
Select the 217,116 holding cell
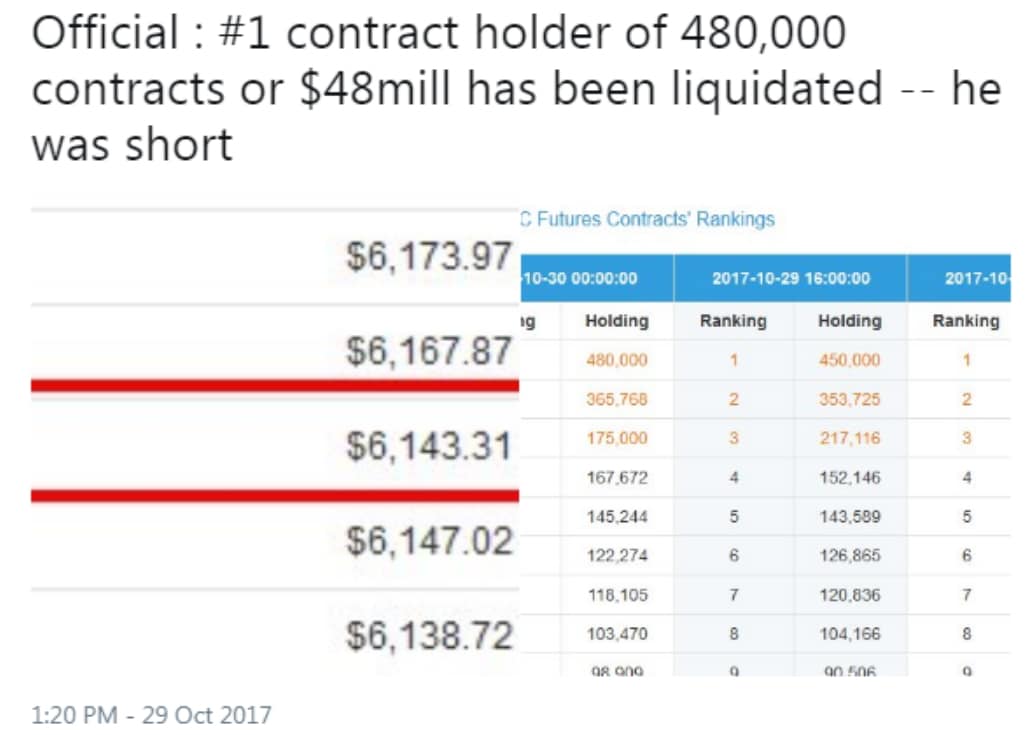point(849,438)
